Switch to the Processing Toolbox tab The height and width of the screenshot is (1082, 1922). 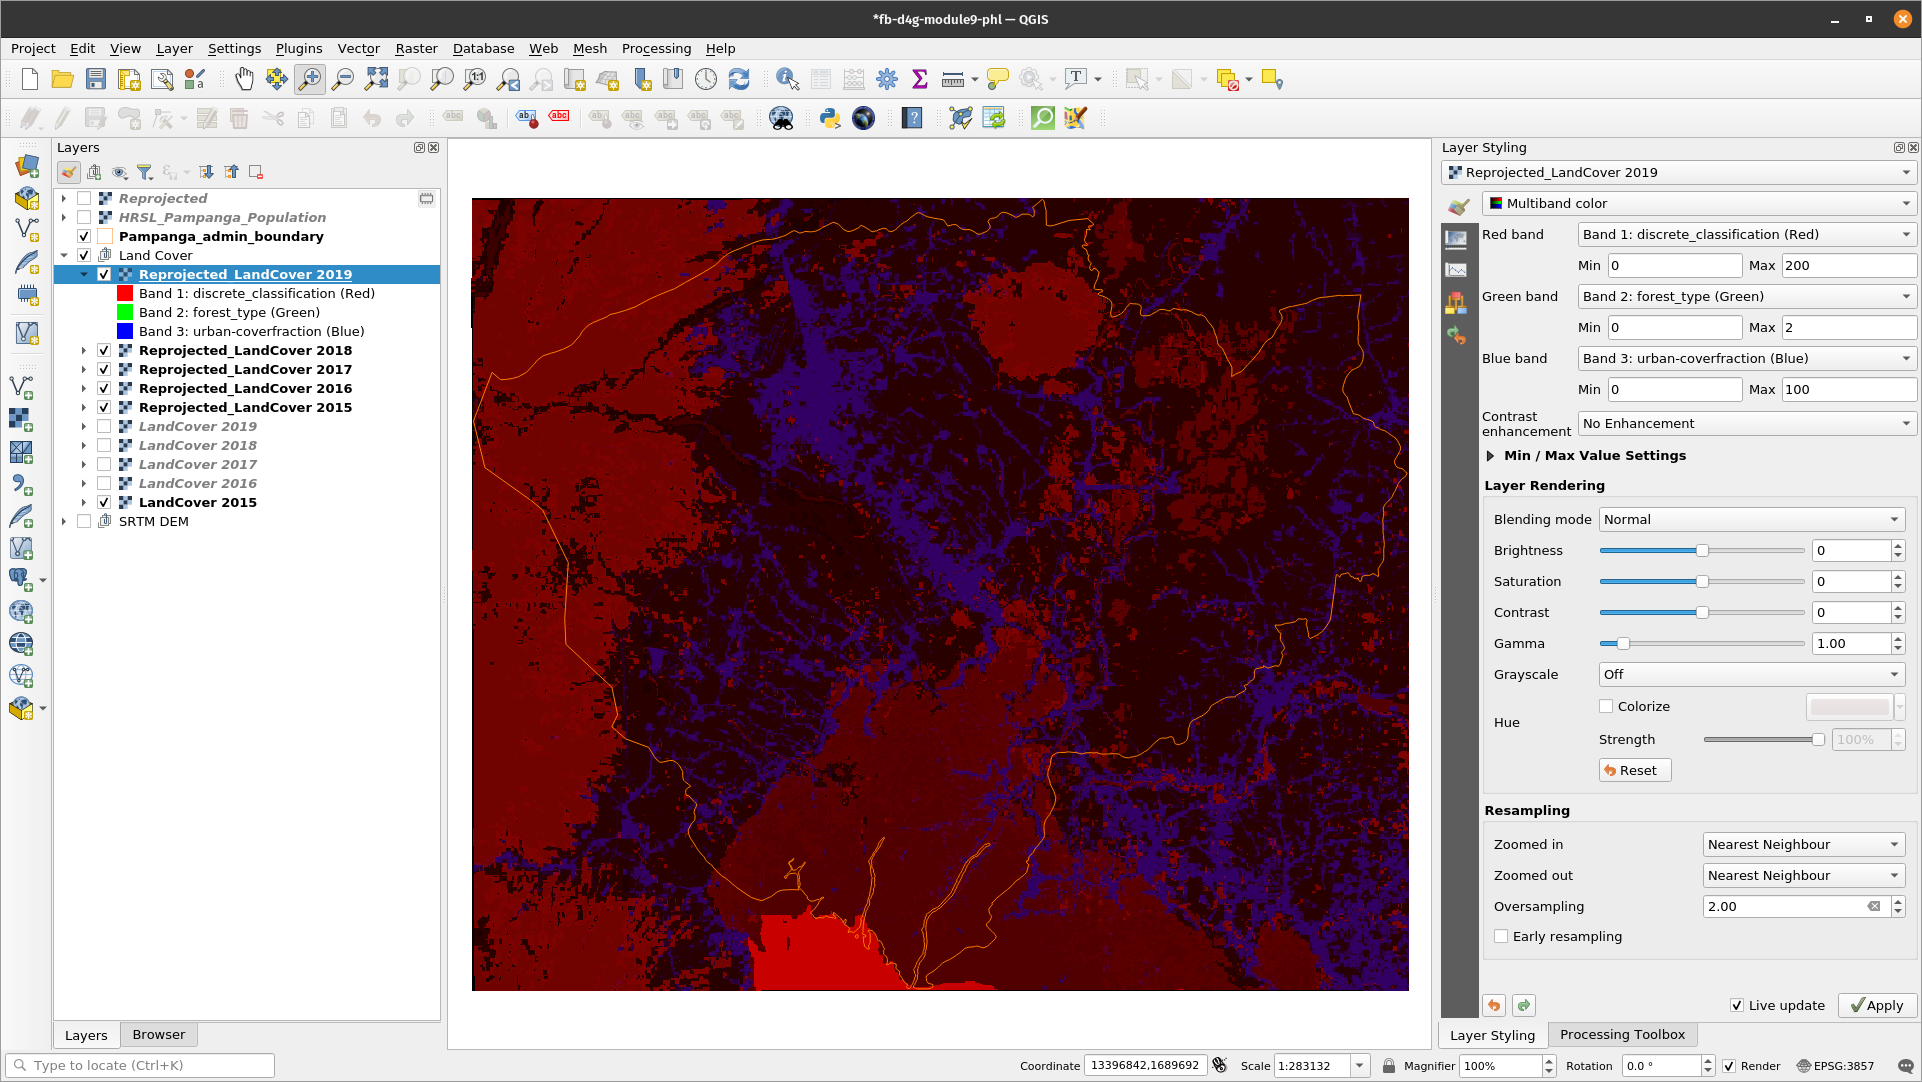[1622, 1035]
